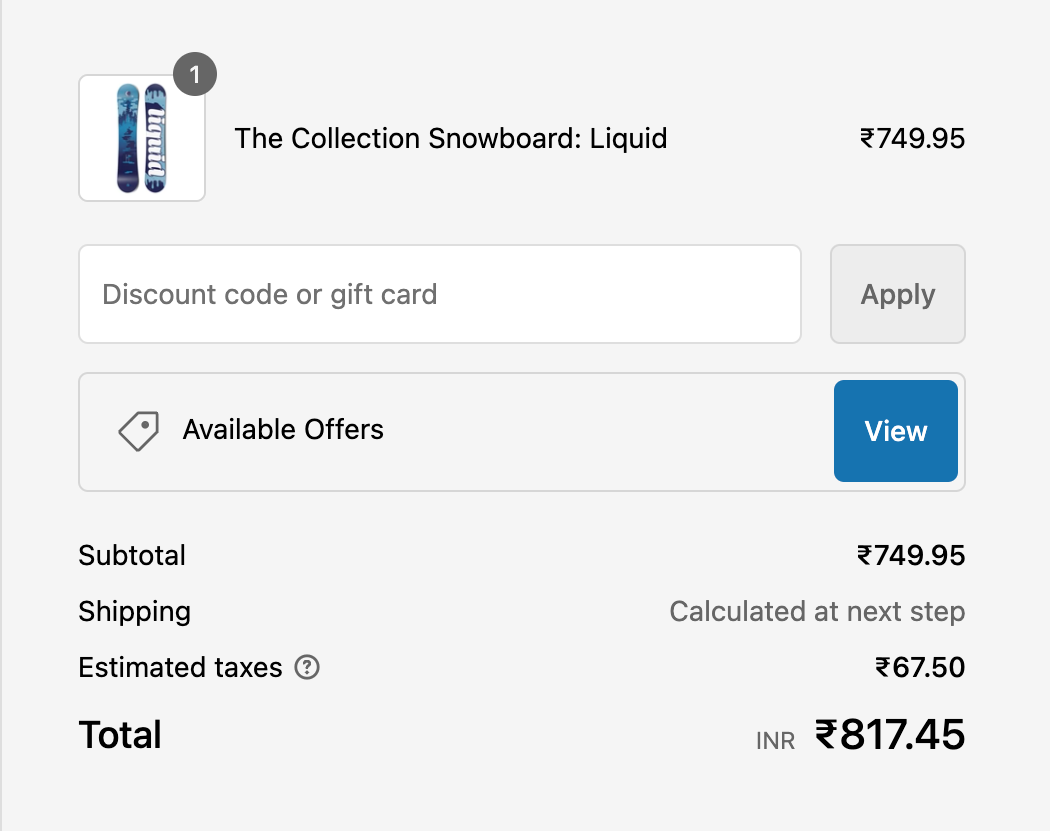Viewport: 1050px width, 831px height.
Task: Select the Available Offers label
Action: click(x=283, y=430)
